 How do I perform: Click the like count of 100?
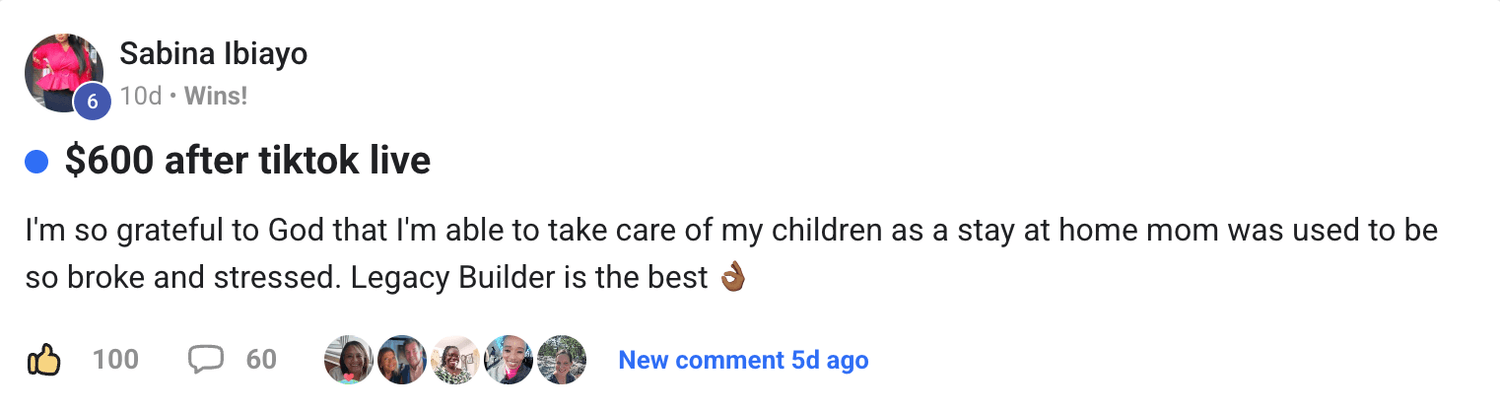click(115, 360)
